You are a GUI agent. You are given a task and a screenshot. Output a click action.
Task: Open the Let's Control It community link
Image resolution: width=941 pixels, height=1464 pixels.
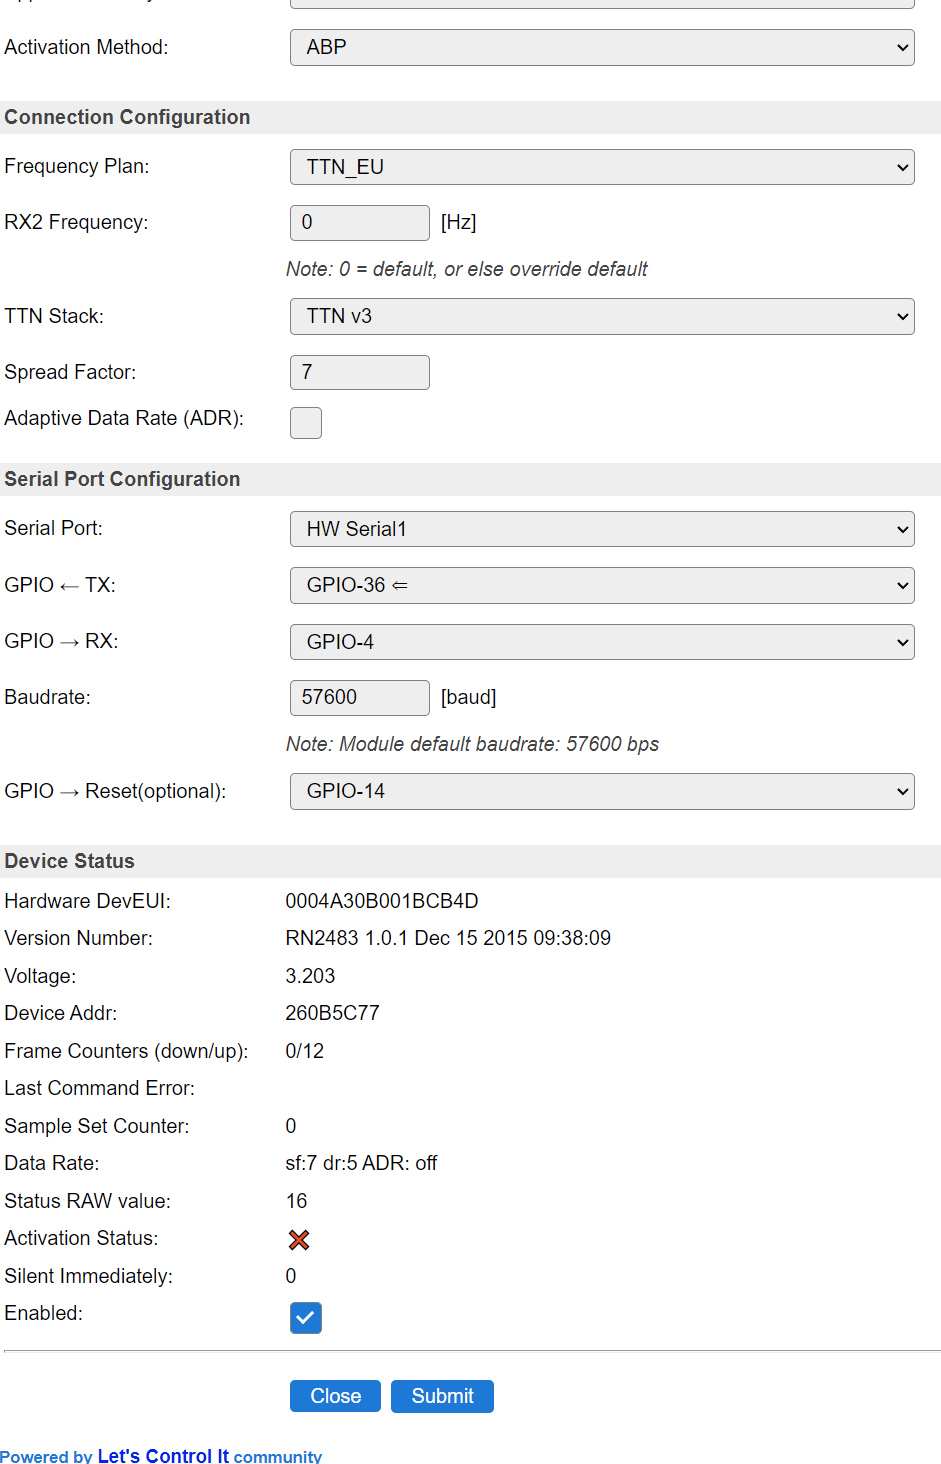tap(162, 1456)
